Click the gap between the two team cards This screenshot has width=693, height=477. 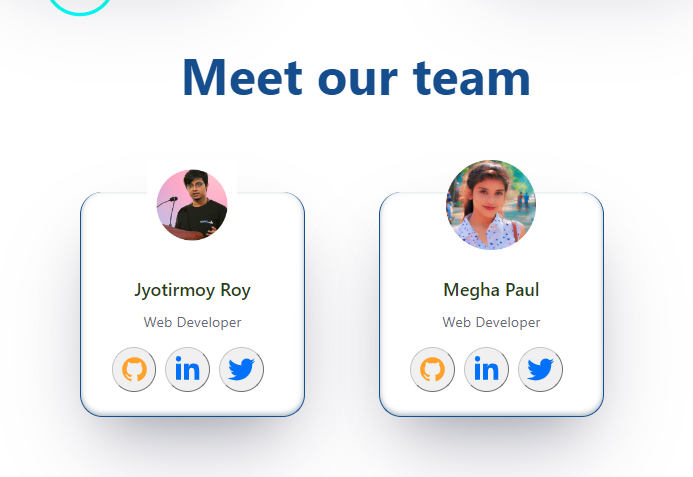tap(342, 304)
